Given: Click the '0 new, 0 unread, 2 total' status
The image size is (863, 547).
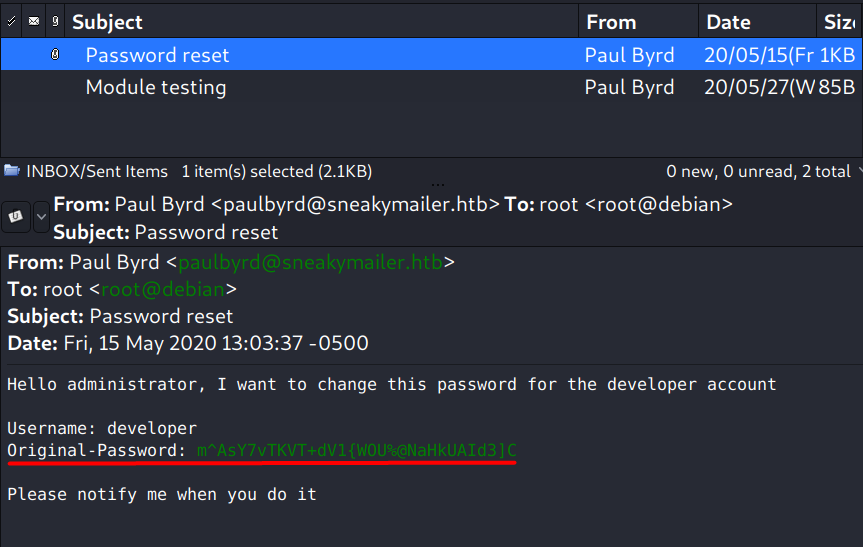Looking at the screenshot, I should coord(758,172).
